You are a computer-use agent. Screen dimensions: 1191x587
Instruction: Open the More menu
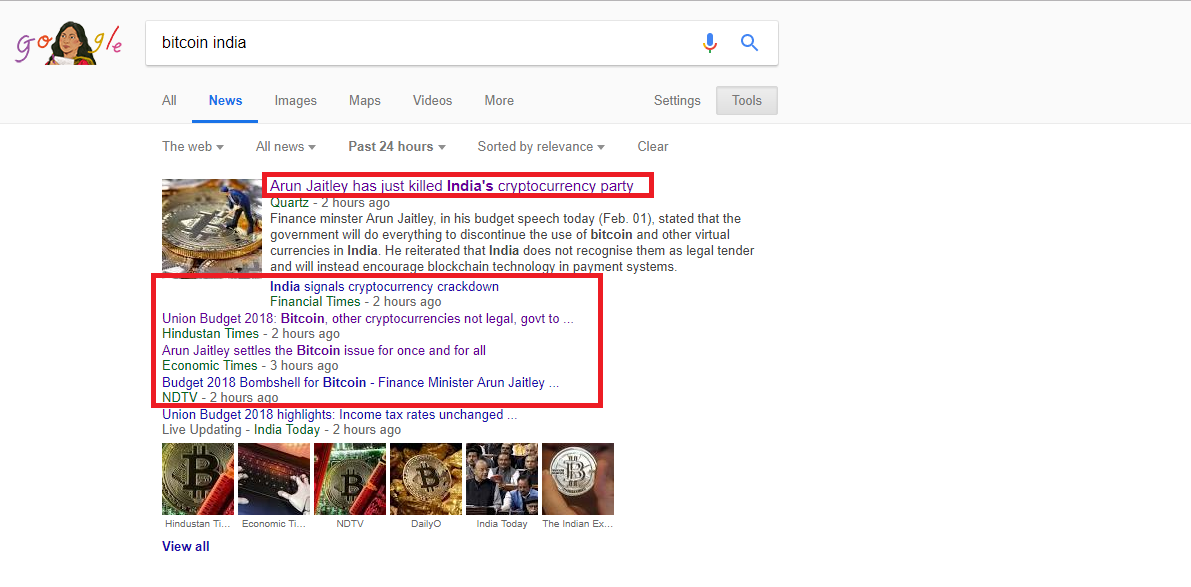tap(499, 100)
